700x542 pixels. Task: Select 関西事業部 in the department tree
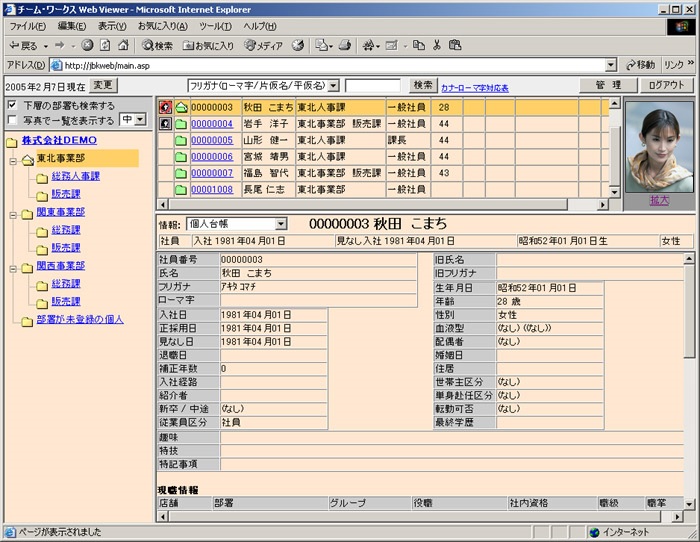pos(61,266)
